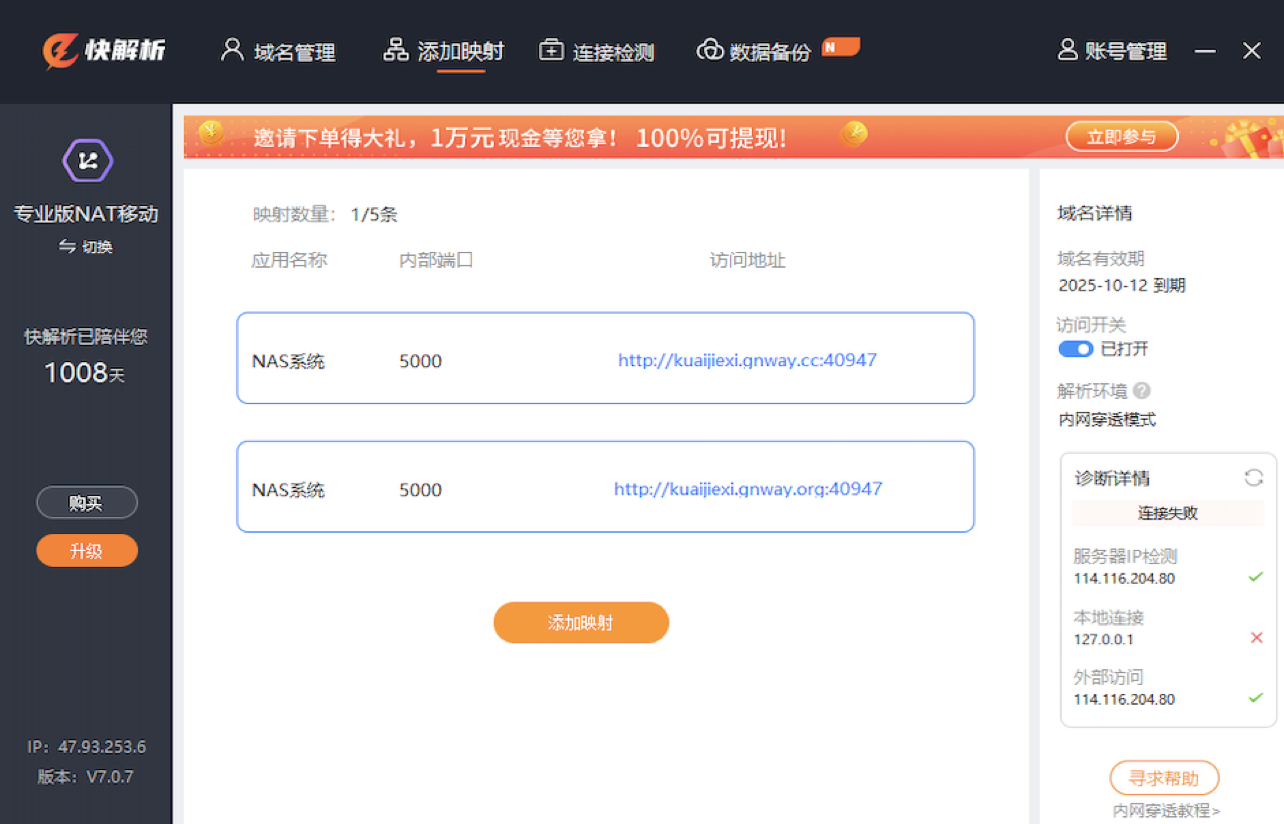The image size is (1284, 824).
Task: Open the 域名管理 tab
Action: [278, 51]
